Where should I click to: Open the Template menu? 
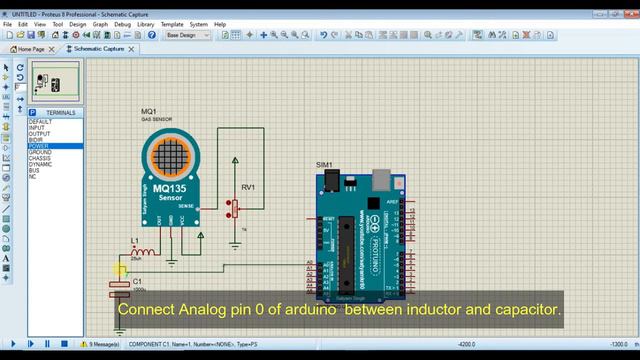pos(172,24)
